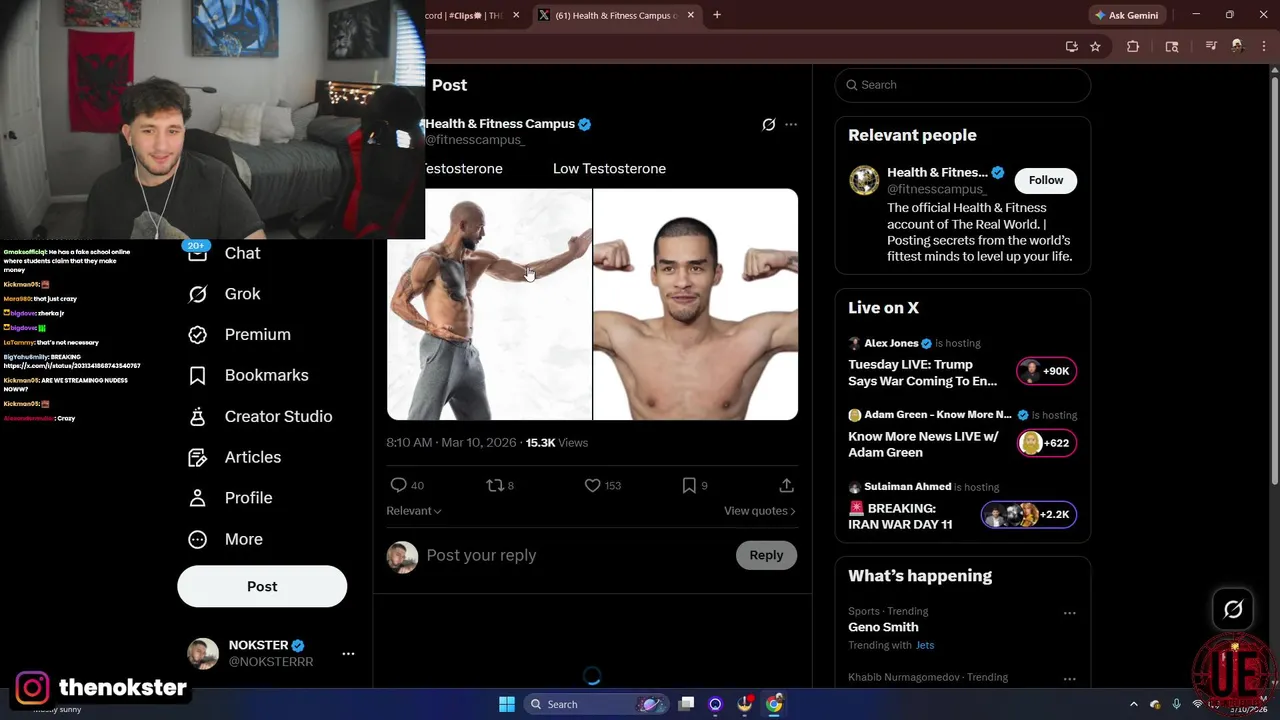Click the white Post button
This screenshot has width=1280, height=720.
(x=262, y=587)
